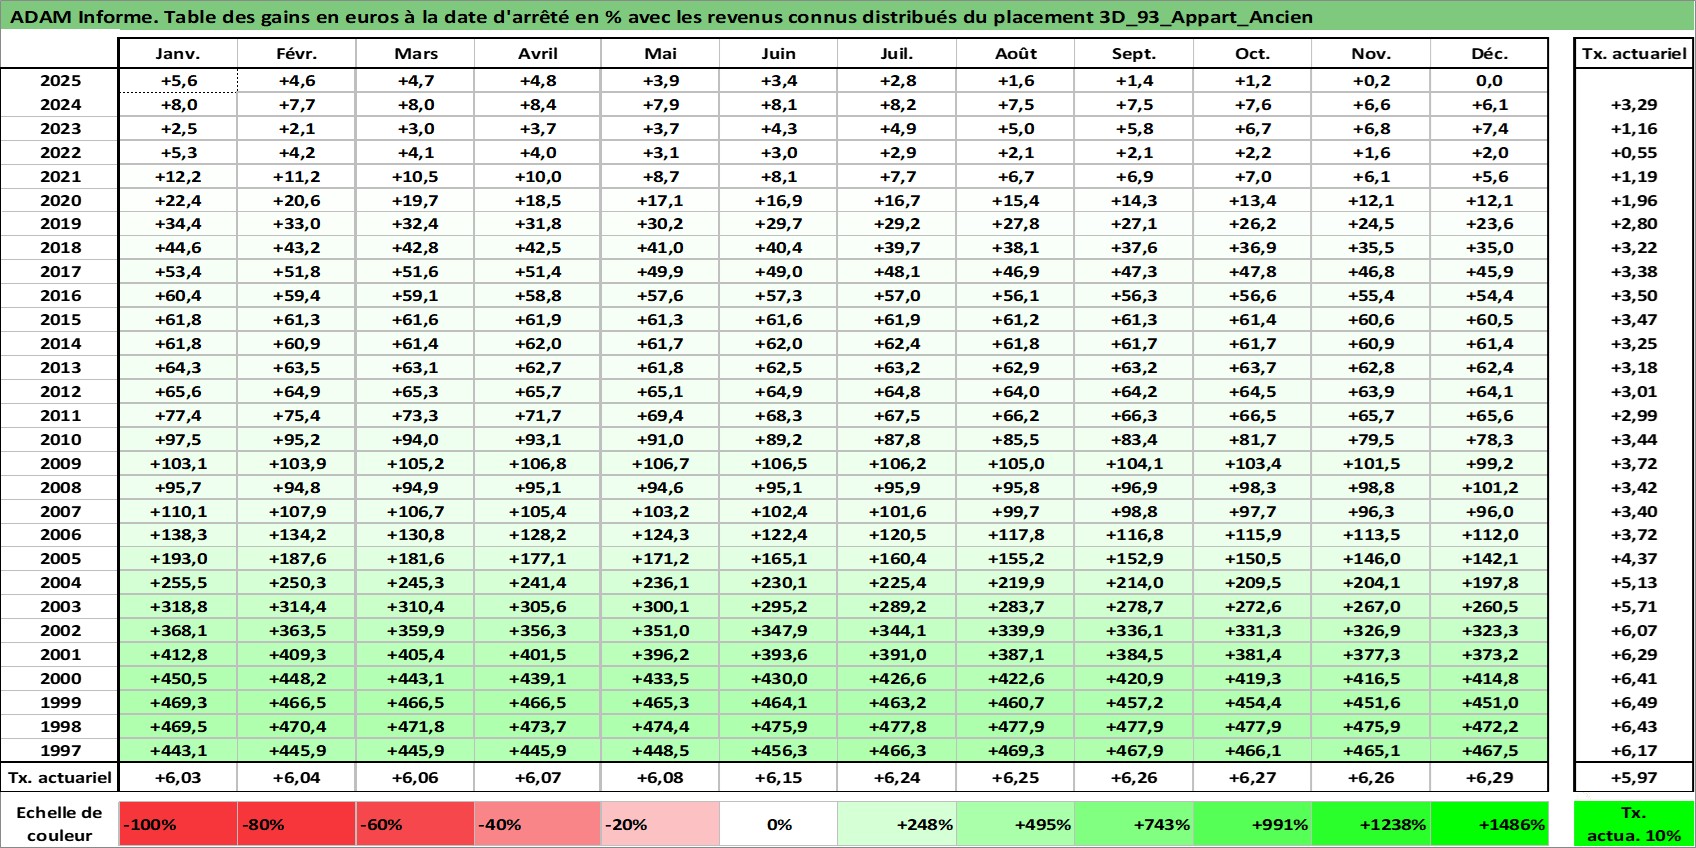Select the May 2003 cell '+300,1'

pos(660,606)
